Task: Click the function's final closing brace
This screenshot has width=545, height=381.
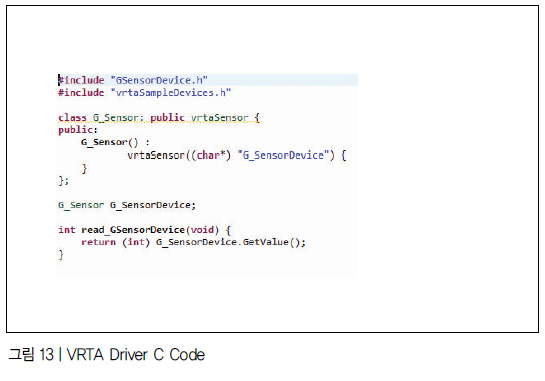Action: point(61,254)
